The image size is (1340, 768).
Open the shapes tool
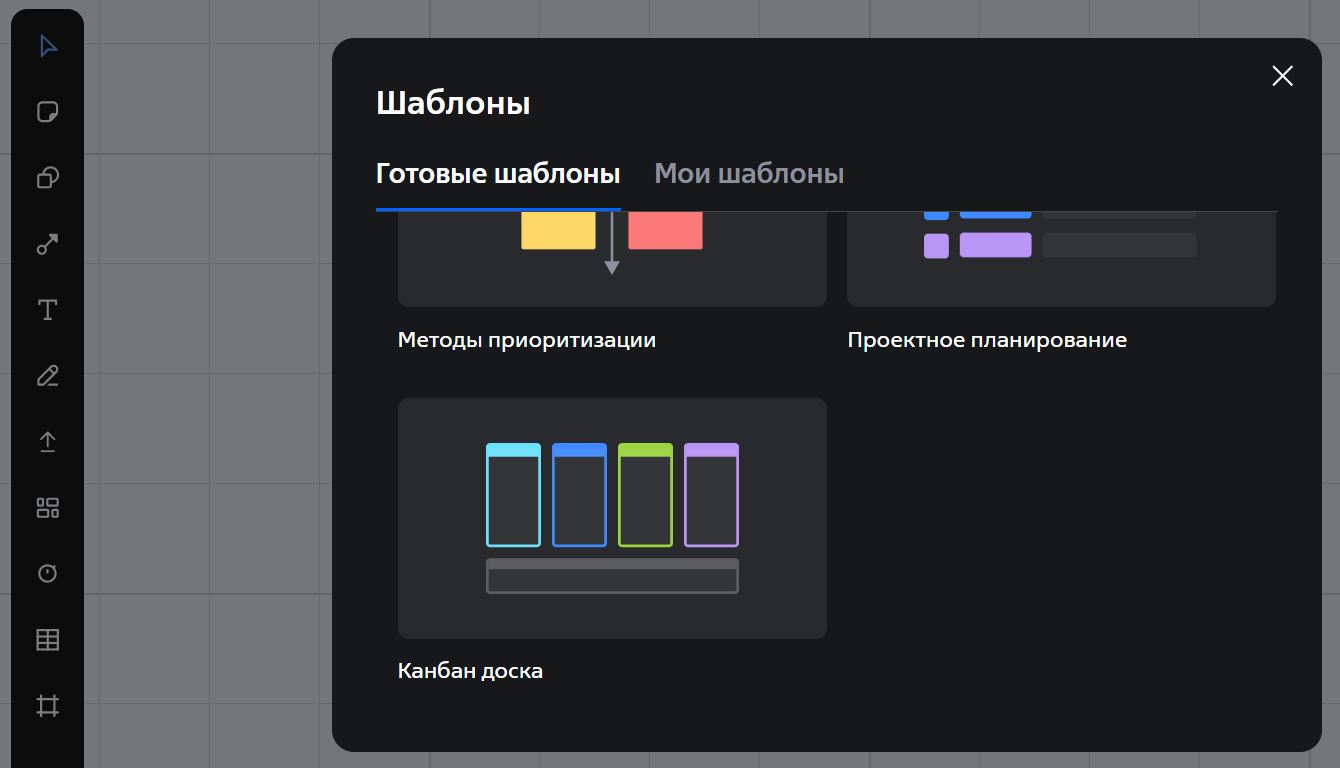48,178
